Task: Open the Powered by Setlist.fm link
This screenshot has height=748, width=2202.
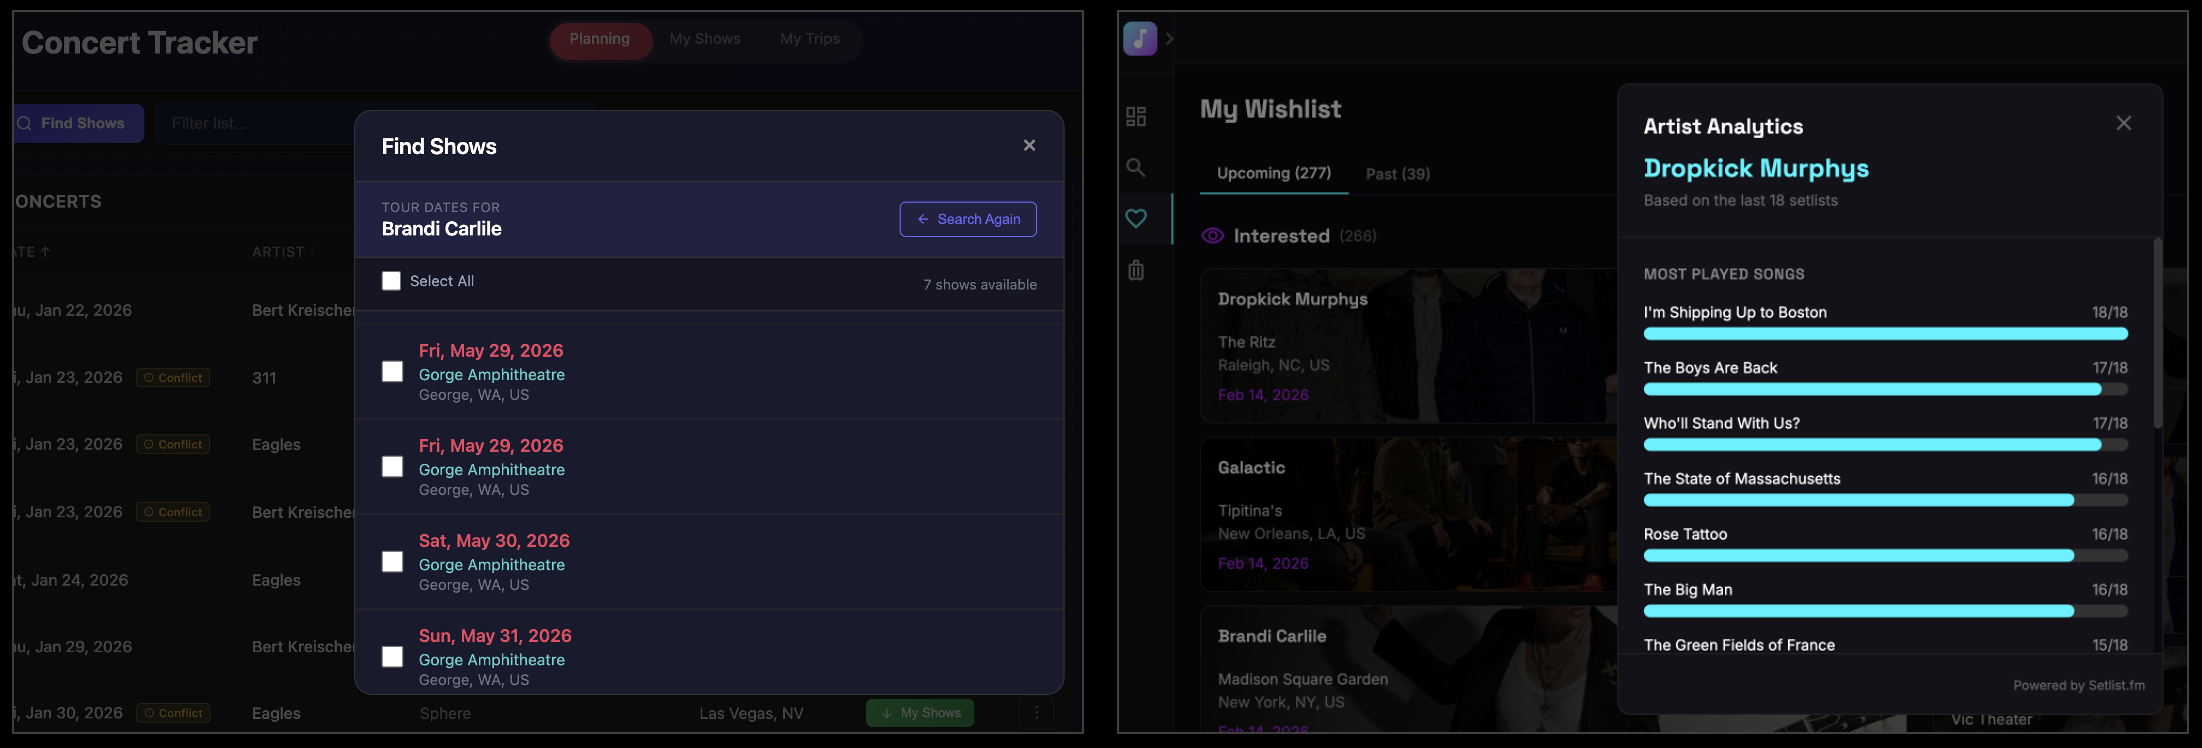Action: point(2079,685)
